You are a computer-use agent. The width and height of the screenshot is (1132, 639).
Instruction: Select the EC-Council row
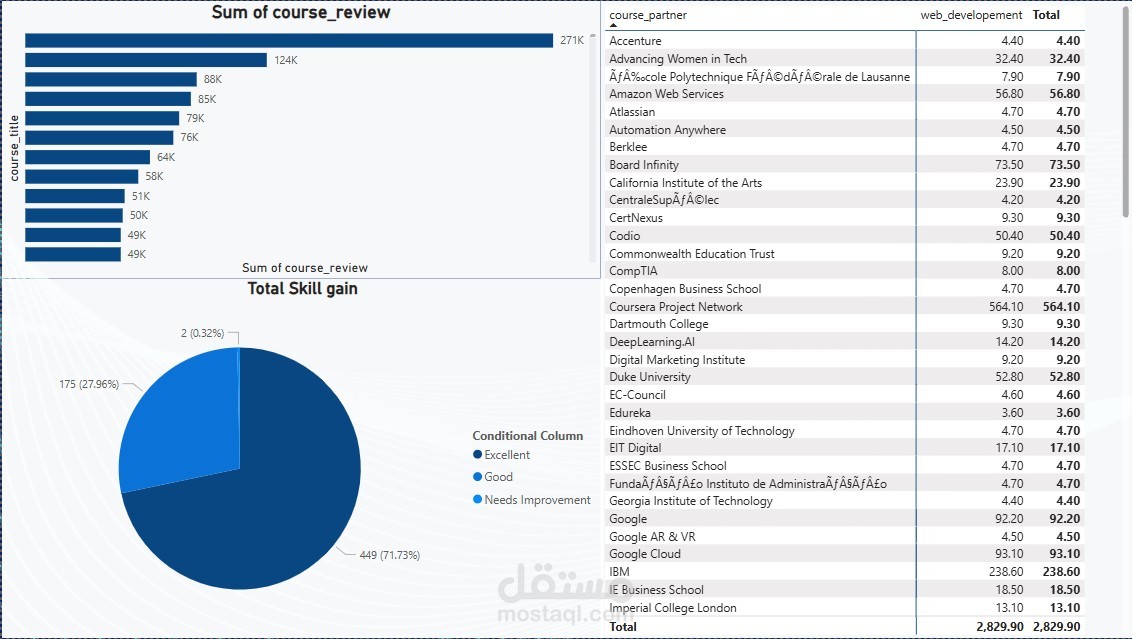pos(844,395)
